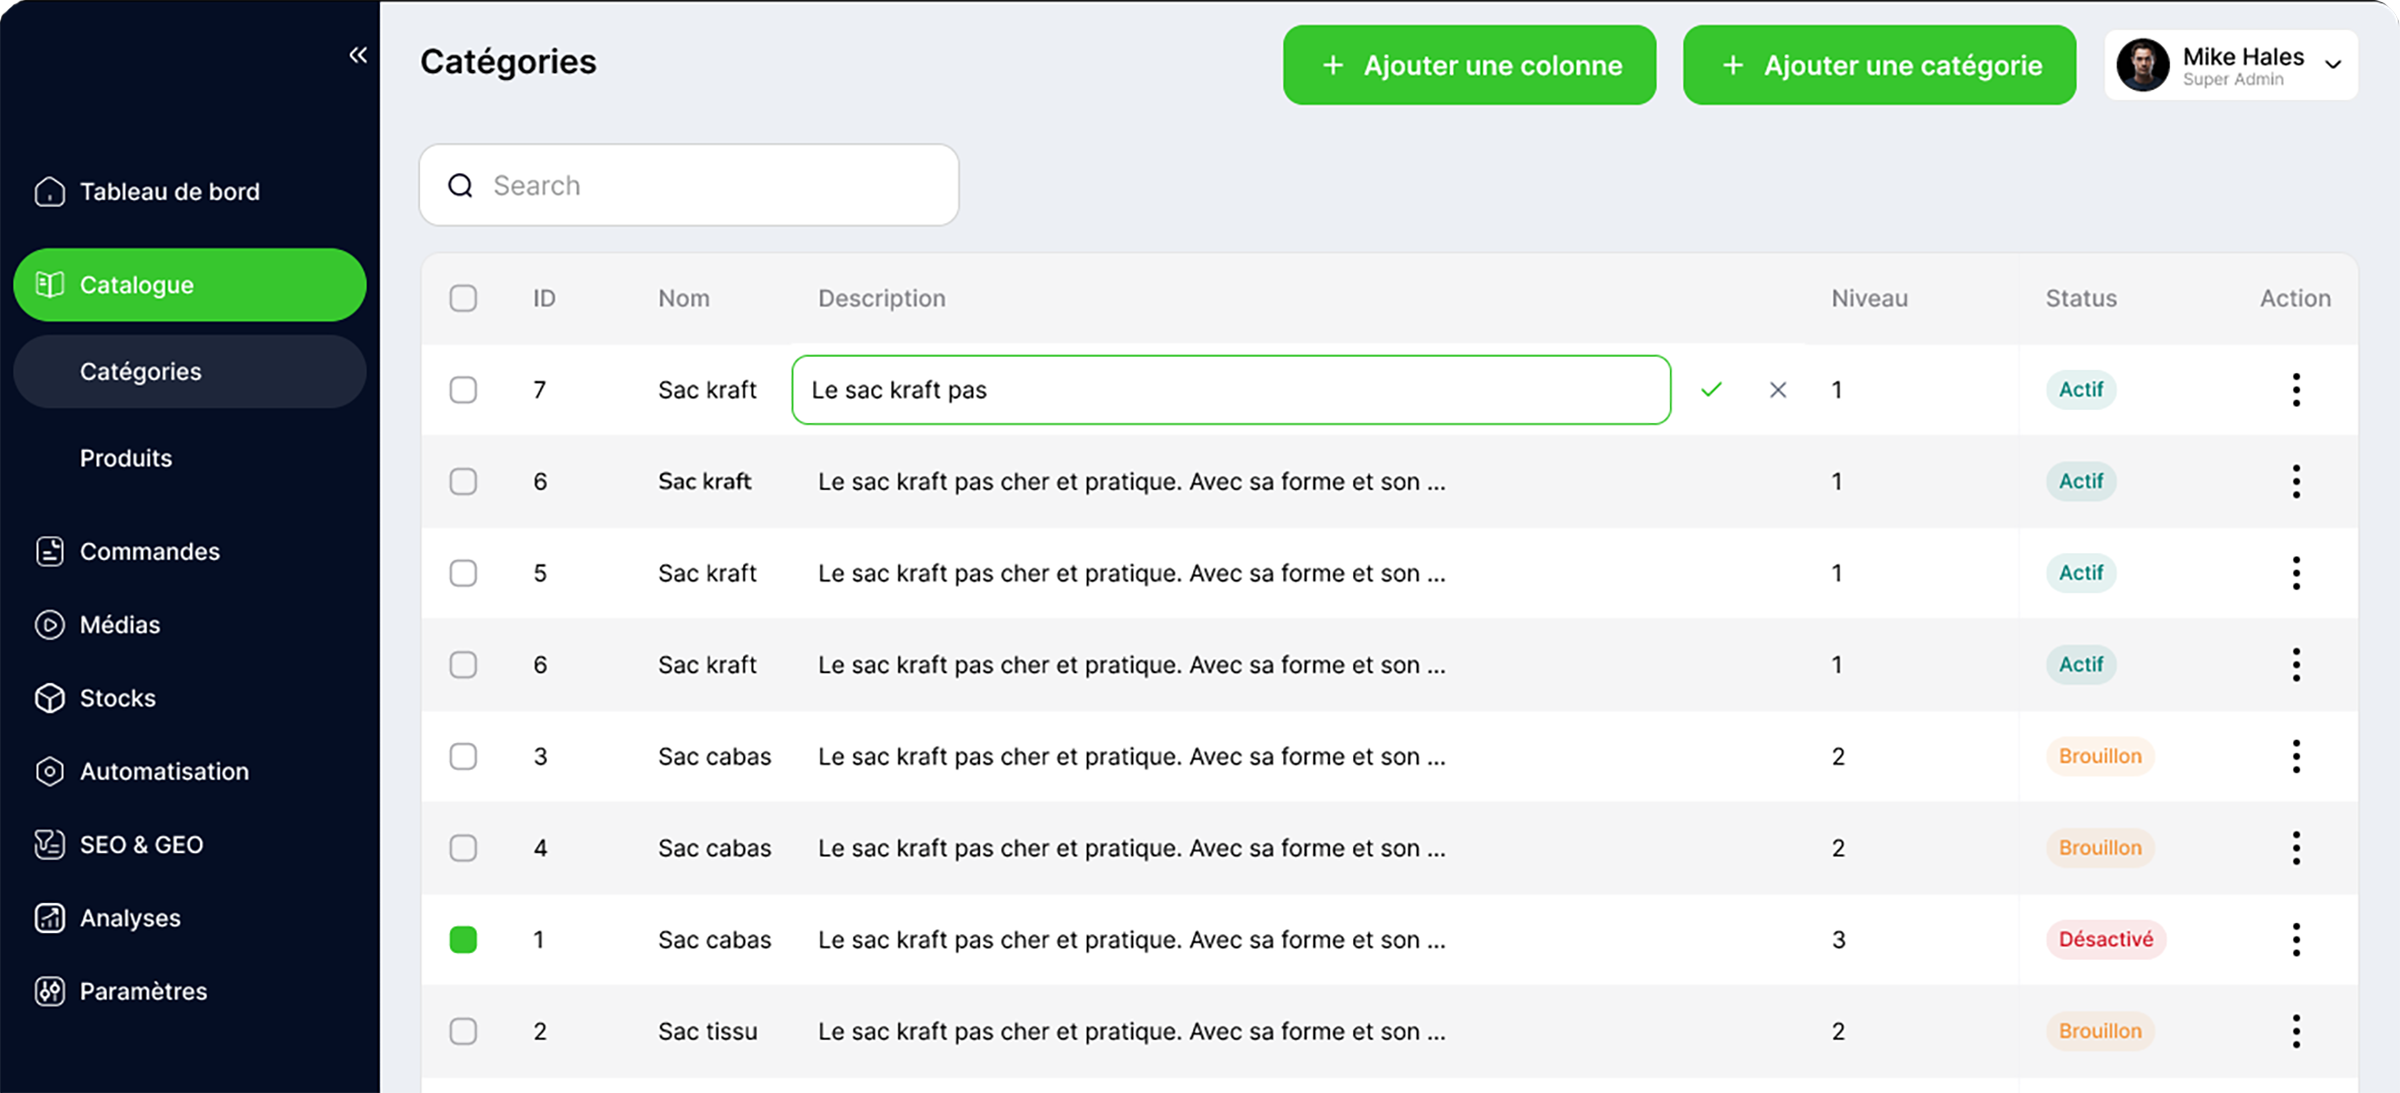The width and height of the screenshot is (2400, 1093).
Task: Uncheck the green checkbox for ID 1
Action: [x=463, y=940]
